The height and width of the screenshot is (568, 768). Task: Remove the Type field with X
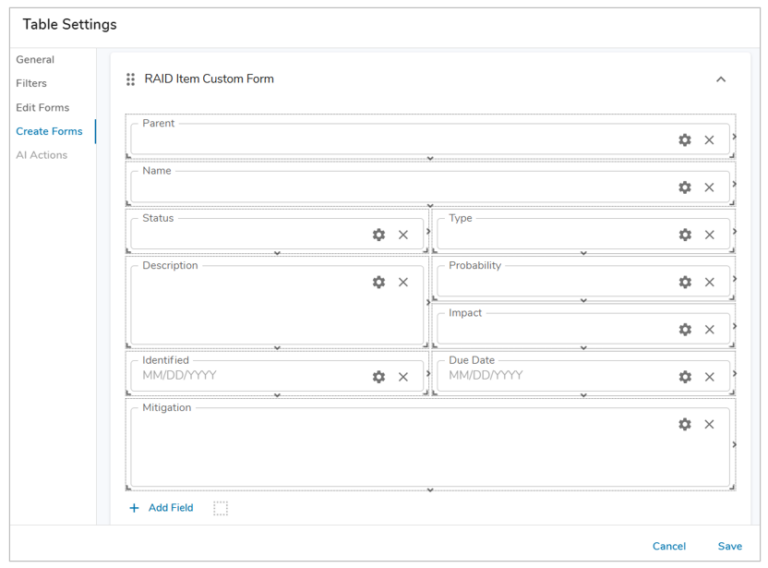pos(709,235)
